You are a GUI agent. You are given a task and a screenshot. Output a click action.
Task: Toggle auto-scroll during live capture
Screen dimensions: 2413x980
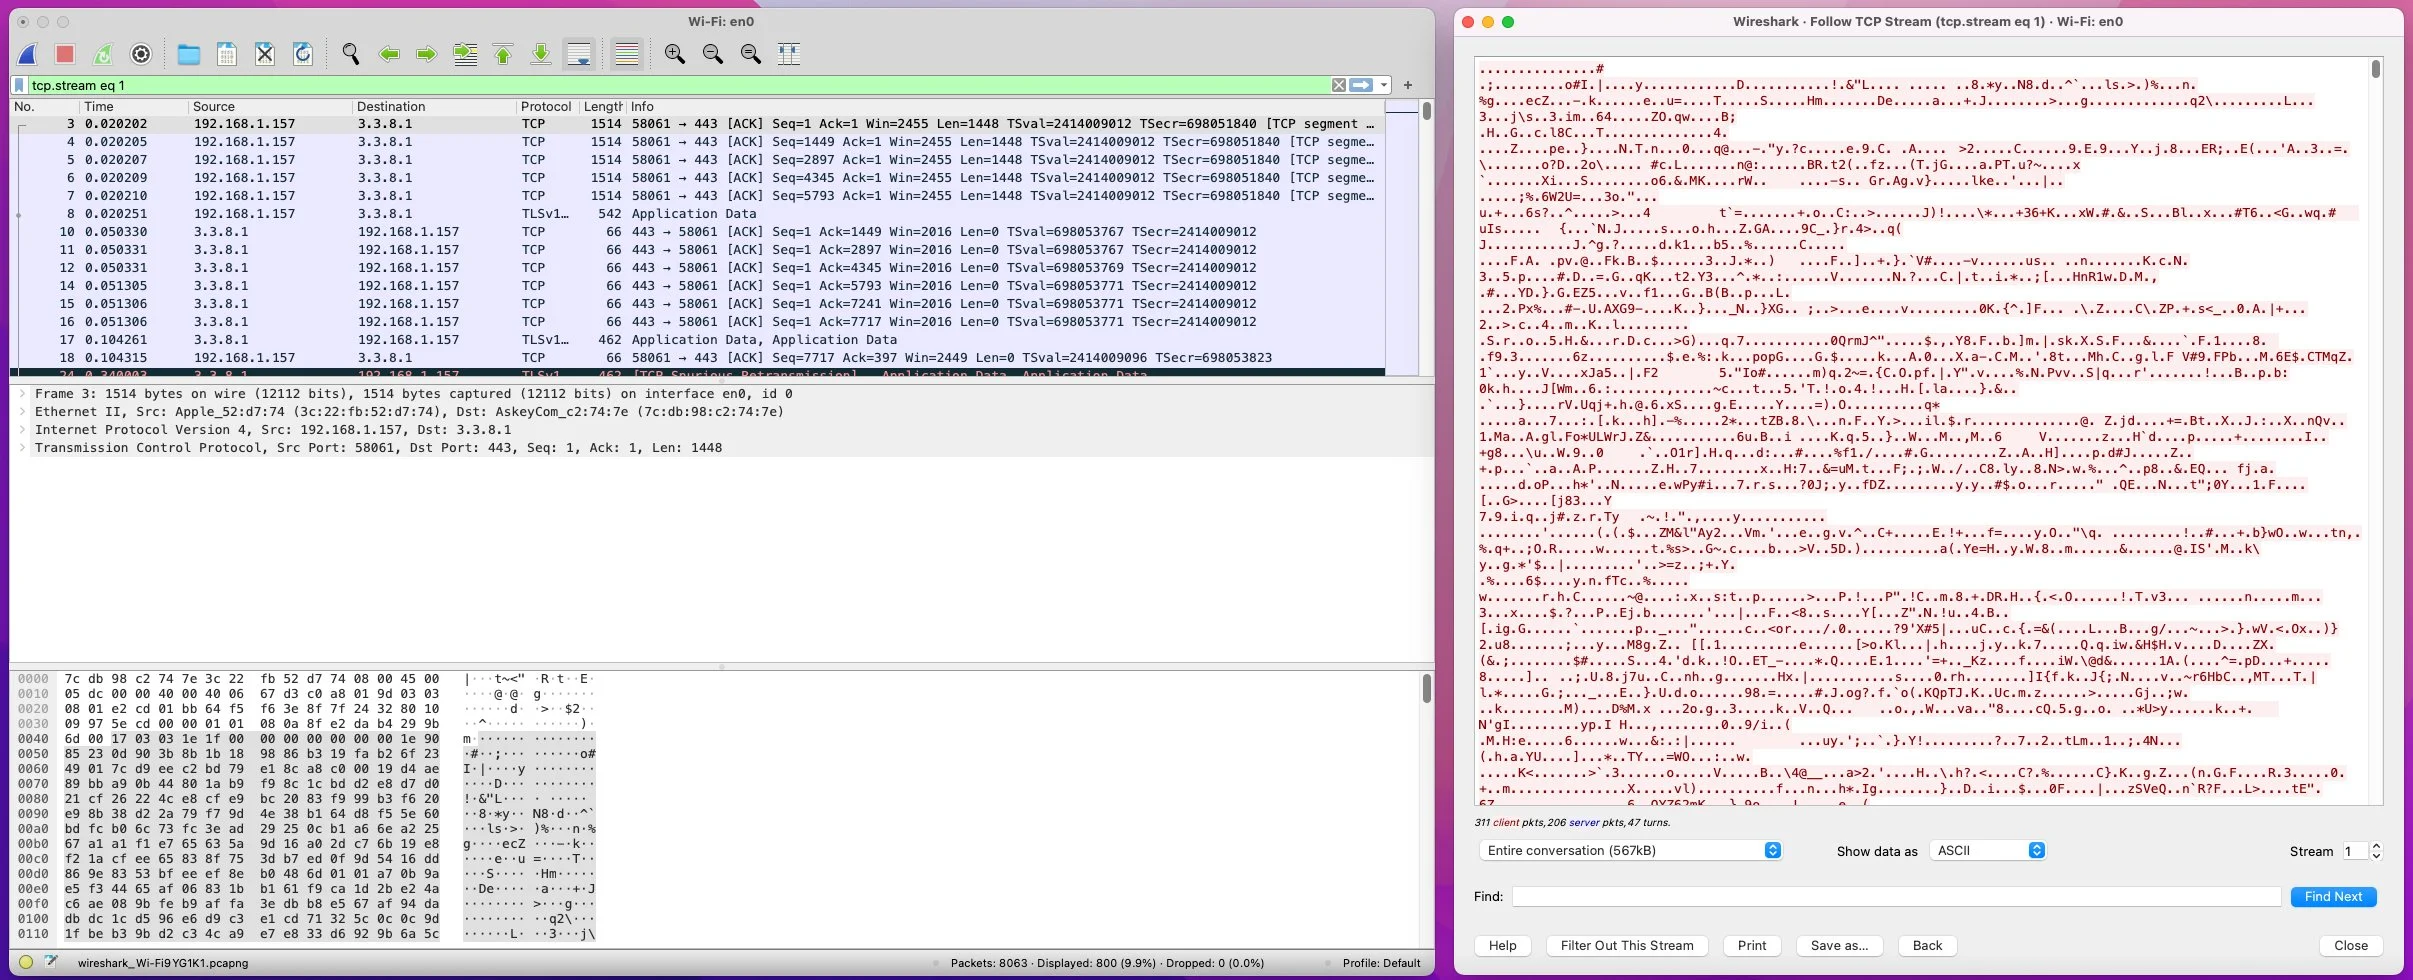(580, 53)
